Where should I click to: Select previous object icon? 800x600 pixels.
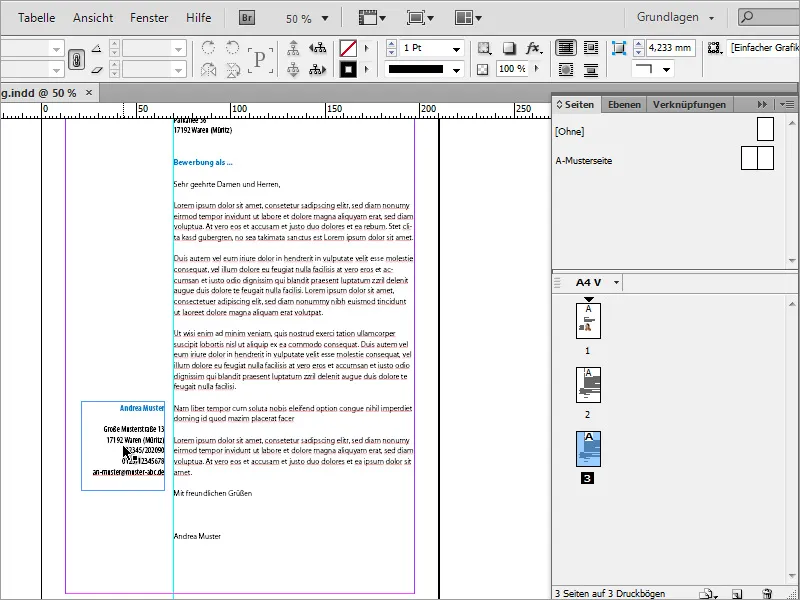[x=317, y=48]
